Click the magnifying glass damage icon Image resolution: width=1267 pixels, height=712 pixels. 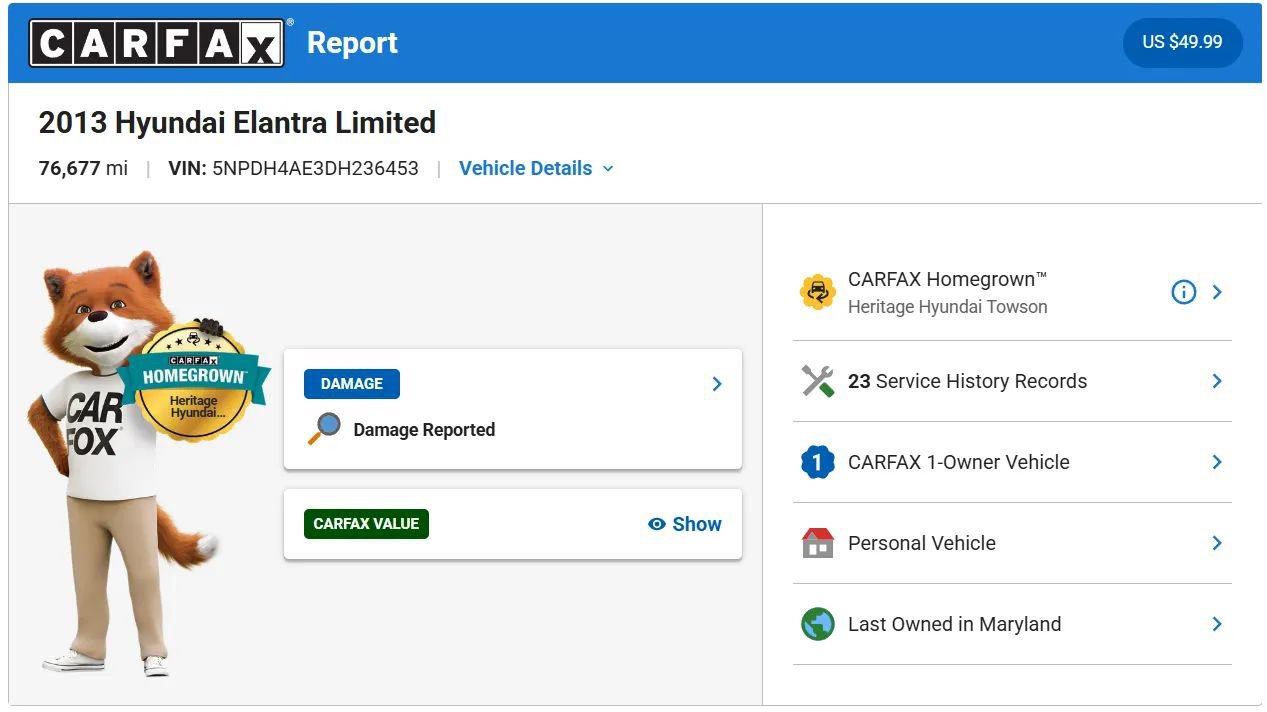click(x=324, y=429)
